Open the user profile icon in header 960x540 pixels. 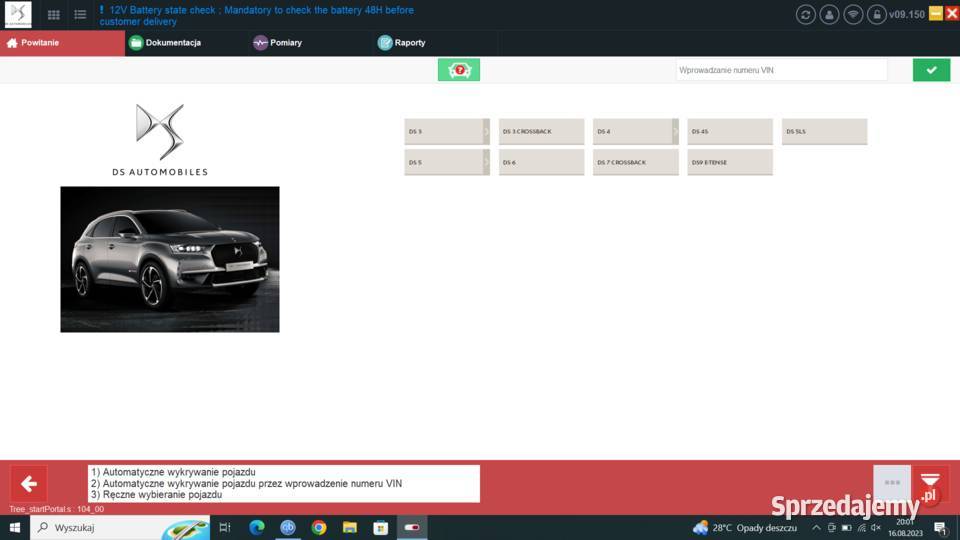pyautogui.click(x=829, y=15)
